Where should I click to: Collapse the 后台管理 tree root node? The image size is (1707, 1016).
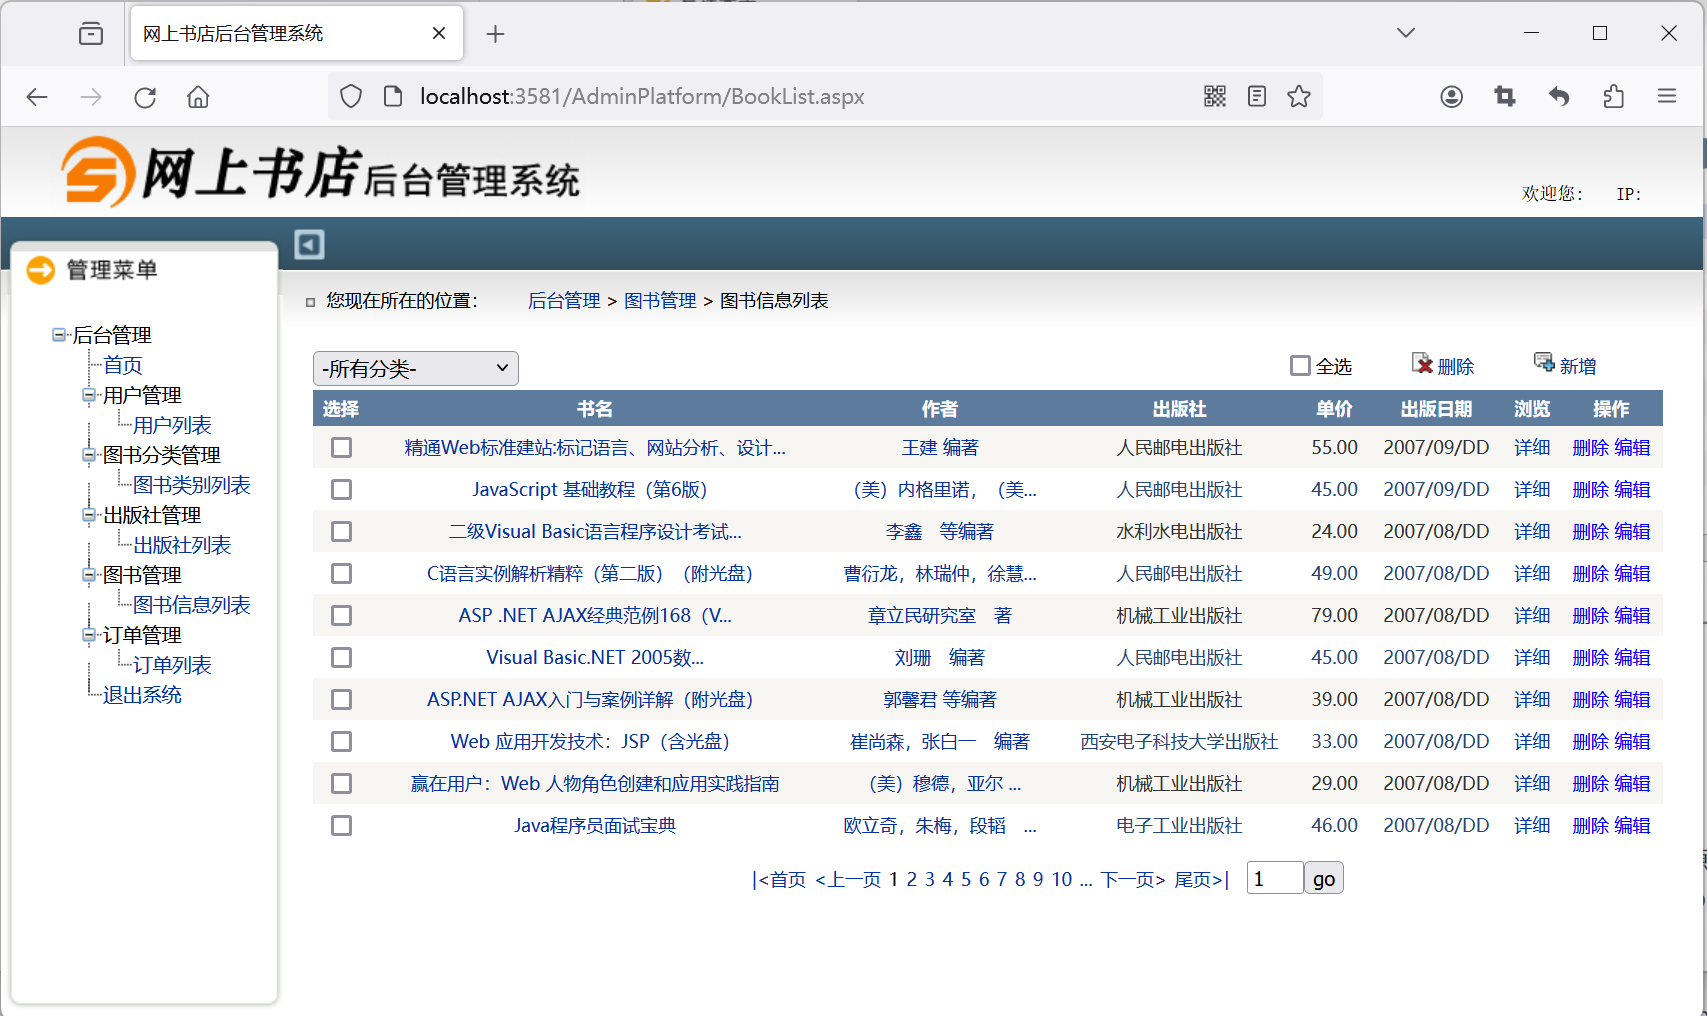point(59,335)
